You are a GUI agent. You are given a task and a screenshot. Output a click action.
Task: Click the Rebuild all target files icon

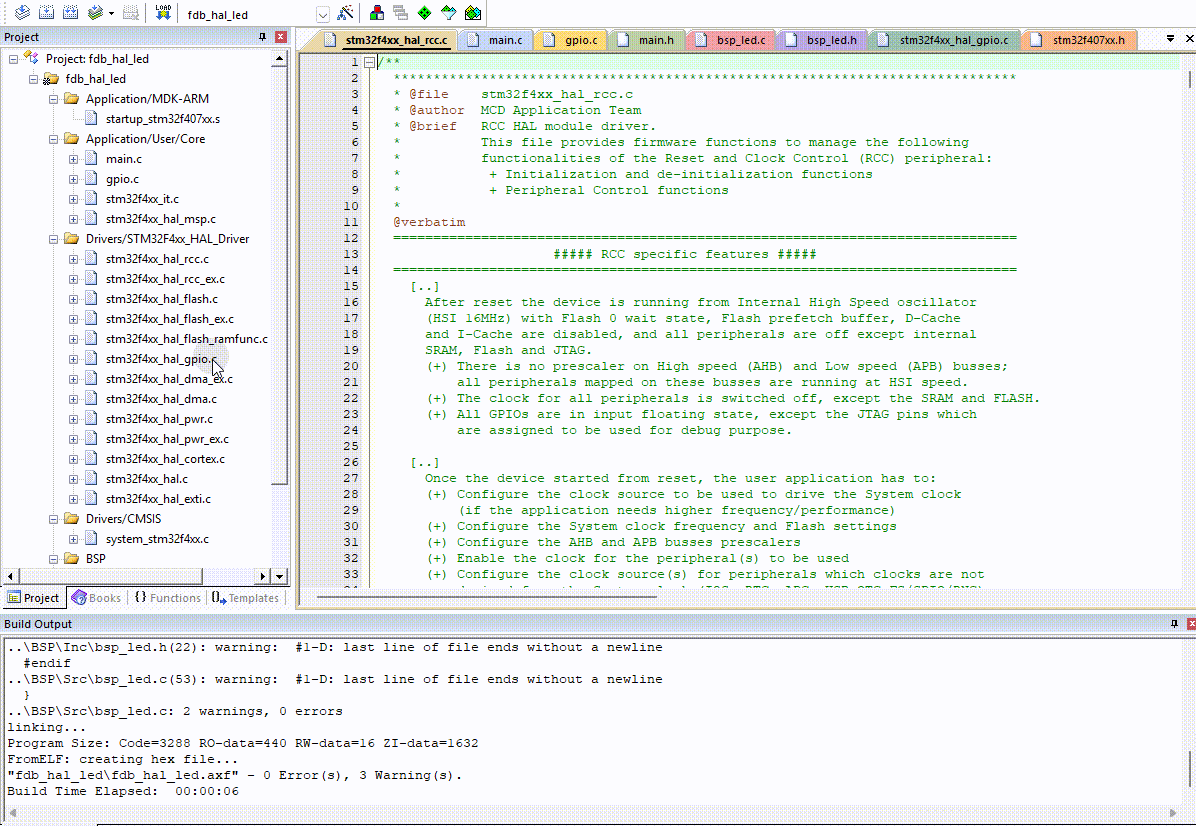tap(71, 13)
